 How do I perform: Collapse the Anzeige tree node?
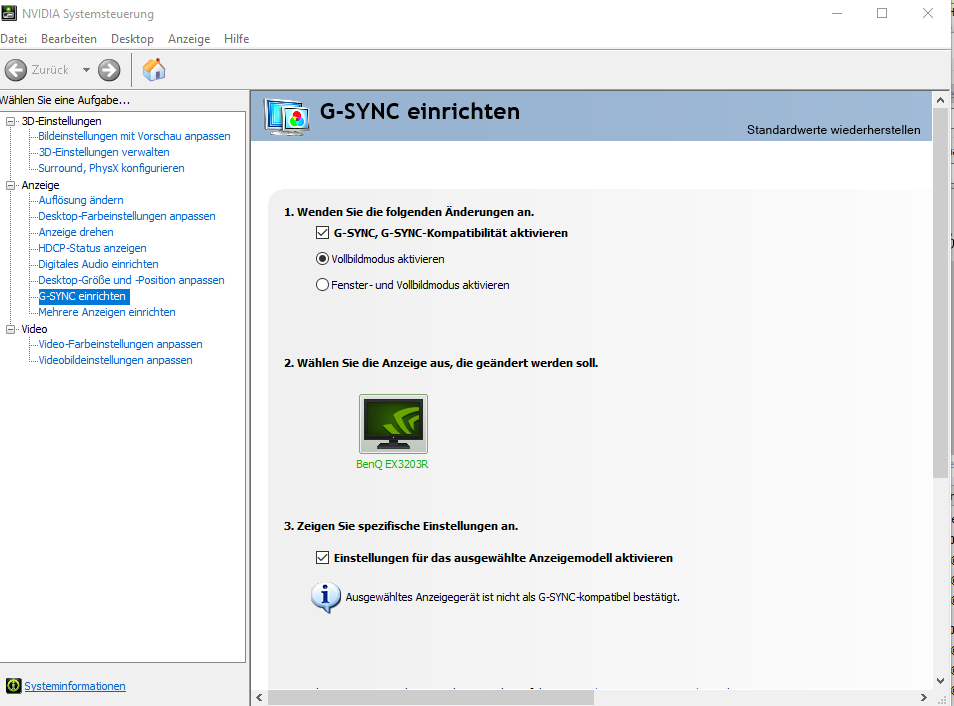coord(10,185)
